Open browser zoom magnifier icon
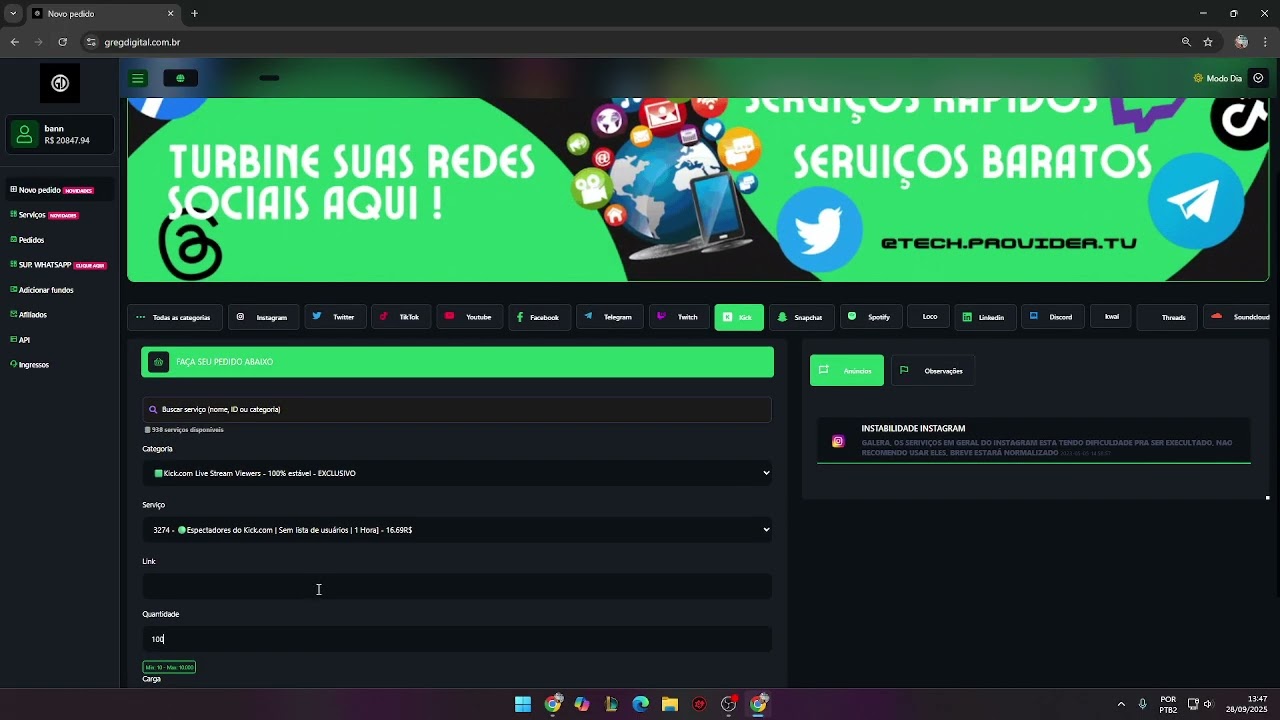This screenshot has width=1280, height=720. point(1186,42)
